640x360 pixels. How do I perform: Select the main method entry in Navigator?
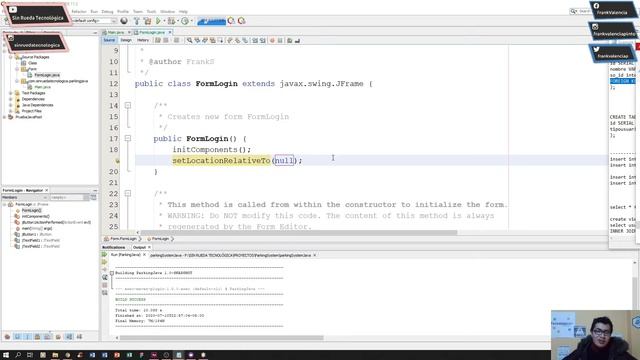tap(37, 229)
